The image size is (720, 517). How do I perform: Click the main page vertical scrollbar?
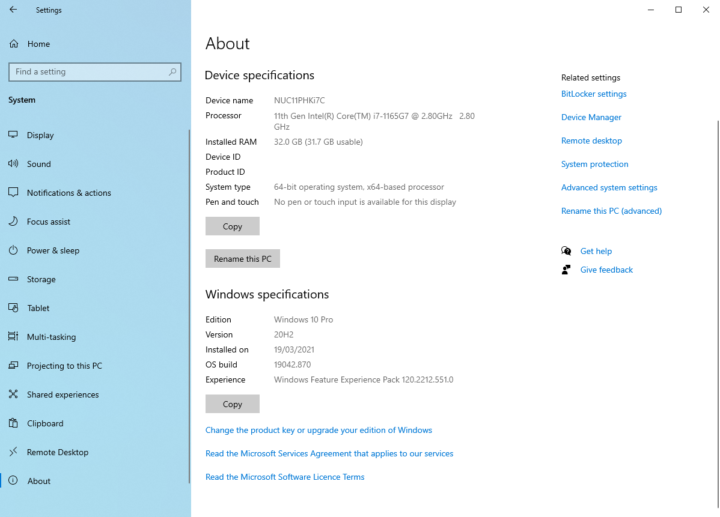click(x=717, y=312)
